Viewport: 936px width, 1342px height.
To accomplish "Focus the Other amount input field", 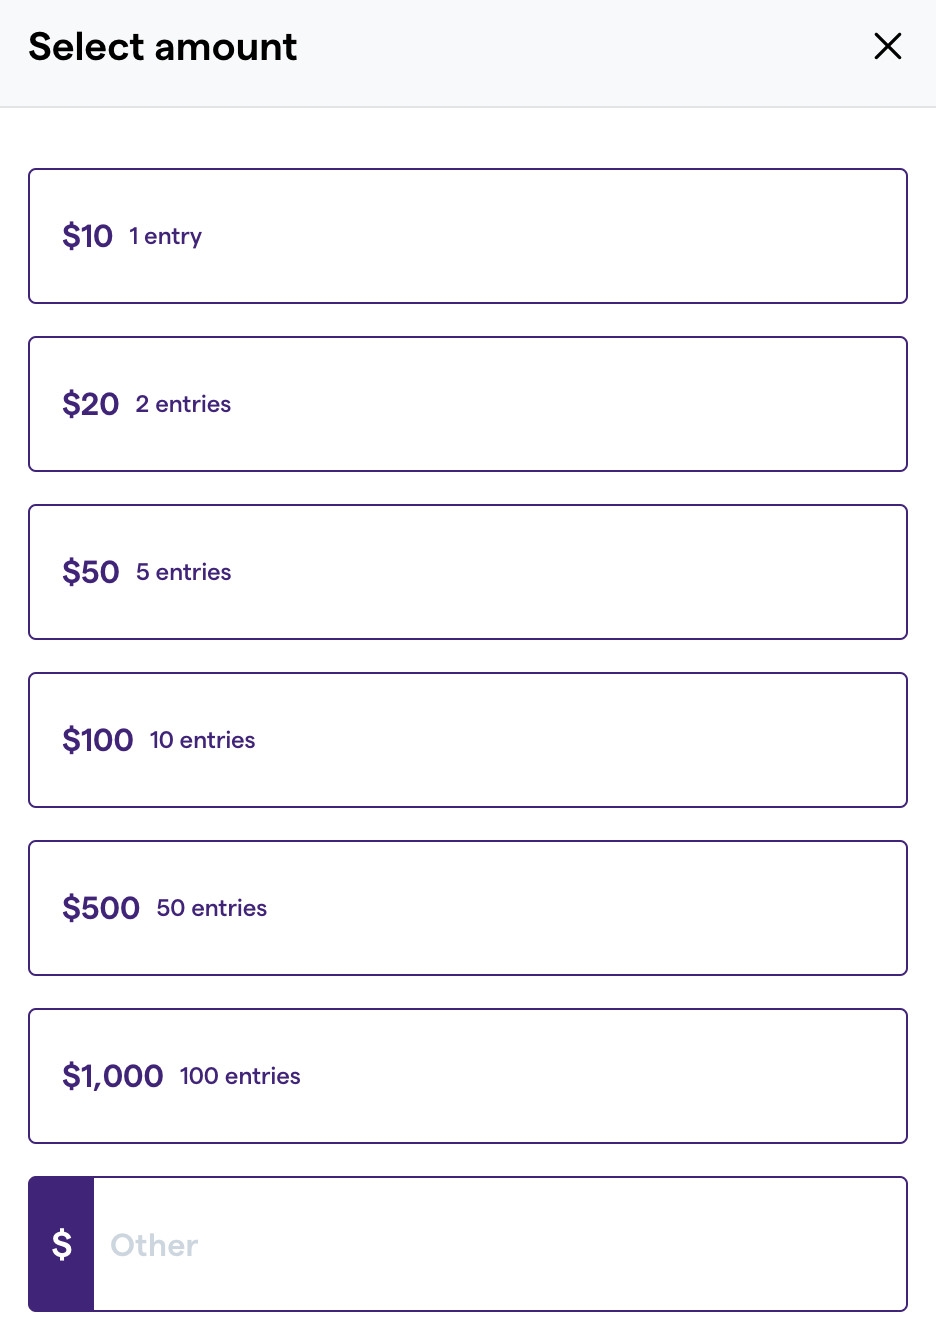I will point(500,1244).
